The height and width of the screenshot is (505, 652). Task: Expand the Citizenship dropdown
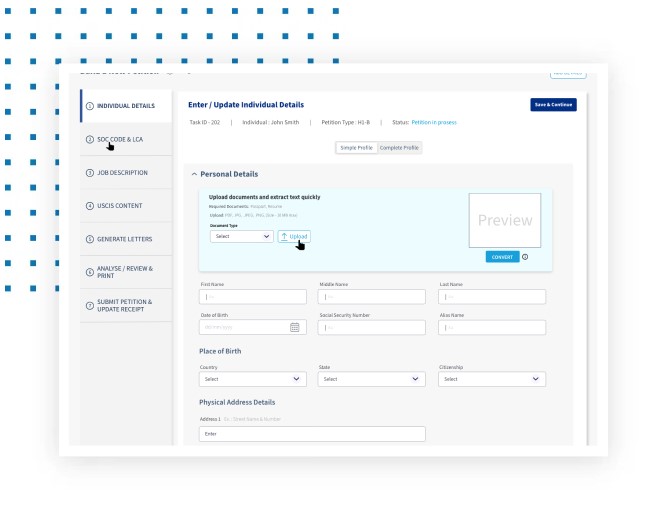(492, 379)
